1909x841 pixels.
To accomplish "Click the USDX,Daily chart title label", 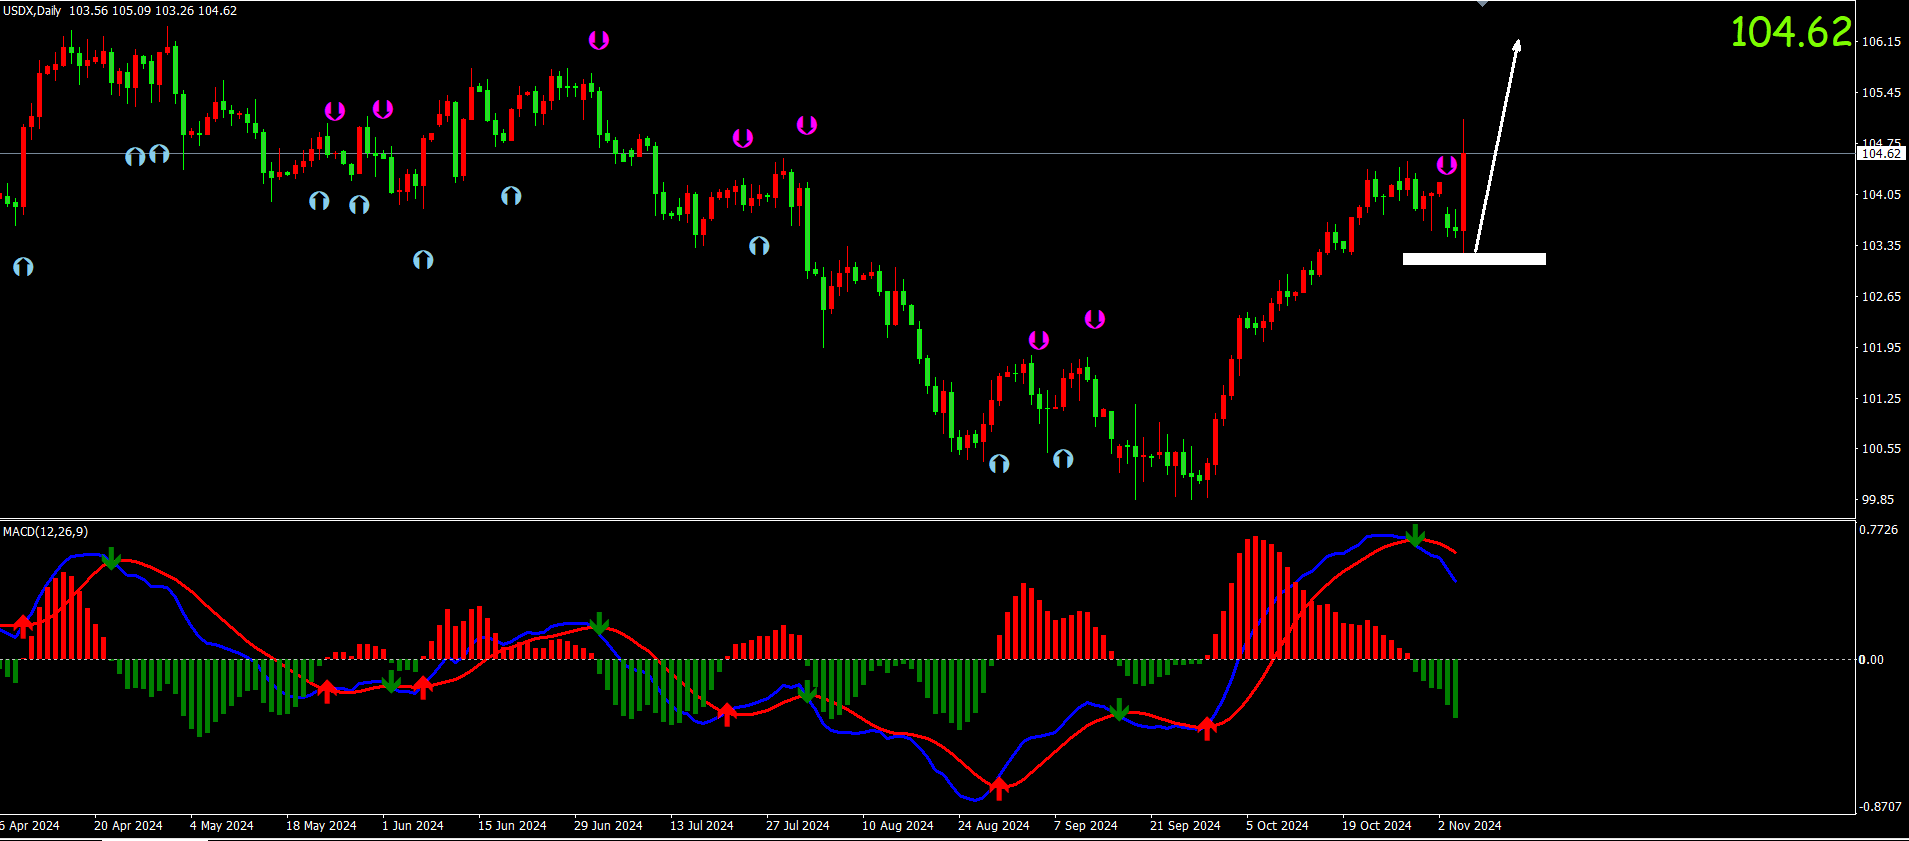I will point(32,11).
